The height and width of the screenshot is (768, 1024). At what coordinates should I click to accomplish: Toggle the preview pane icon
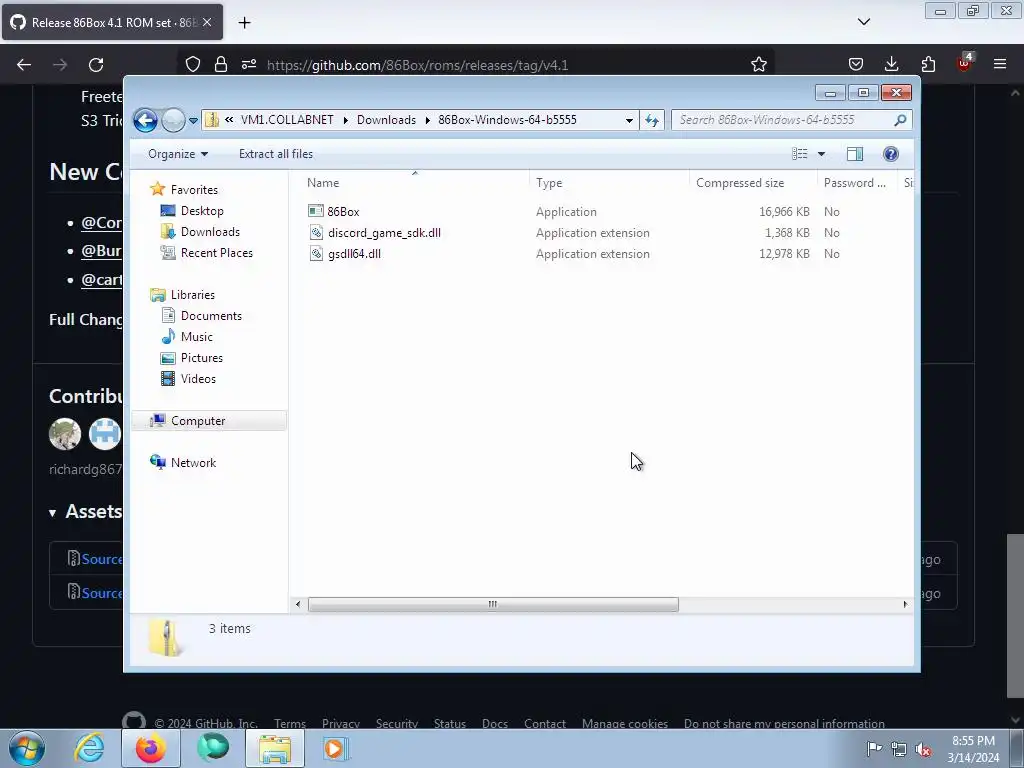854,154
